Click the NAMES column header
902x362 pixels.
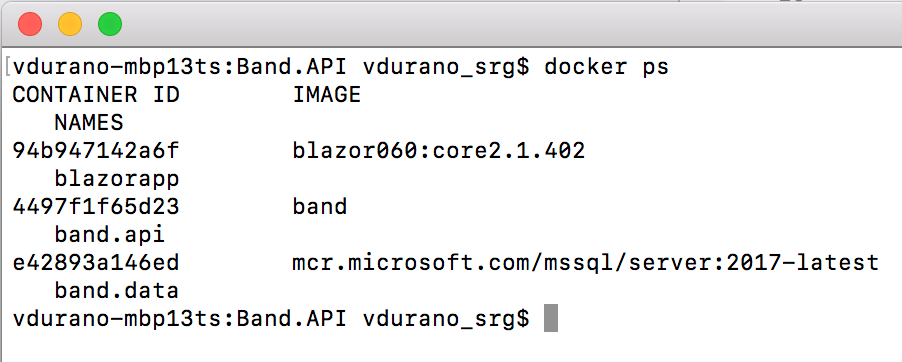[x=89, y=123]
